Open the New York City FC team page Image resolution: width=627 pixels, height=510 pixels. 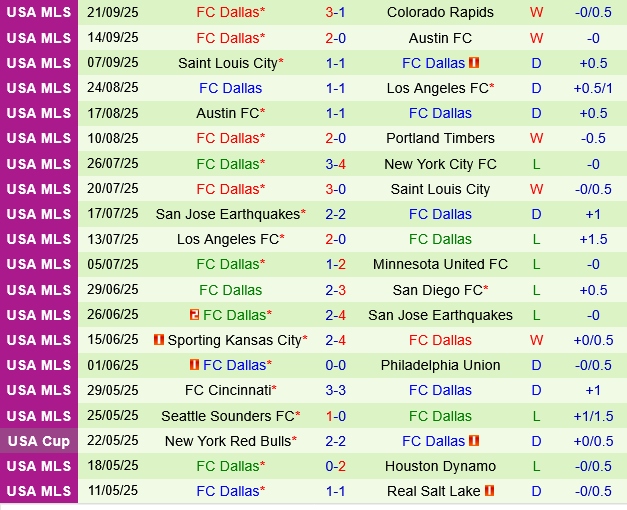[440, 164]
